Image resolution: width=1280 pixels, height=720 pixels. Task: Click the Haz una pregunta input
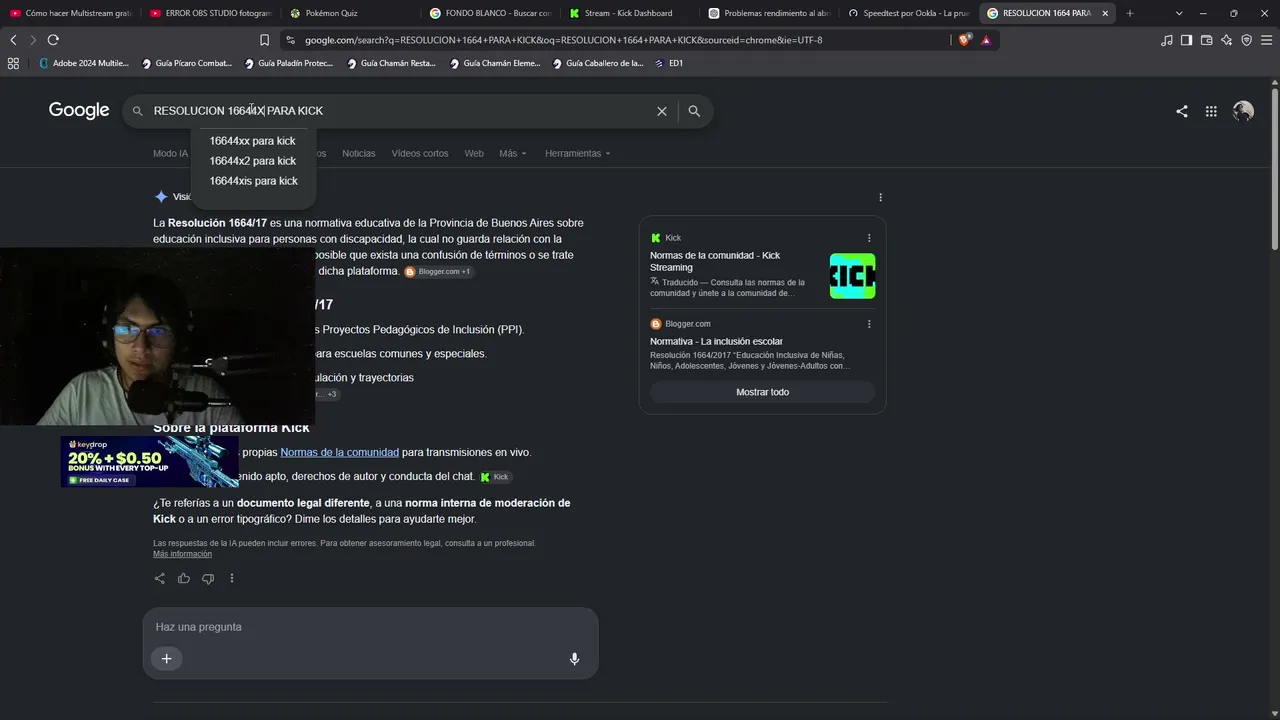pyautogui.click(x=370, y=627)
